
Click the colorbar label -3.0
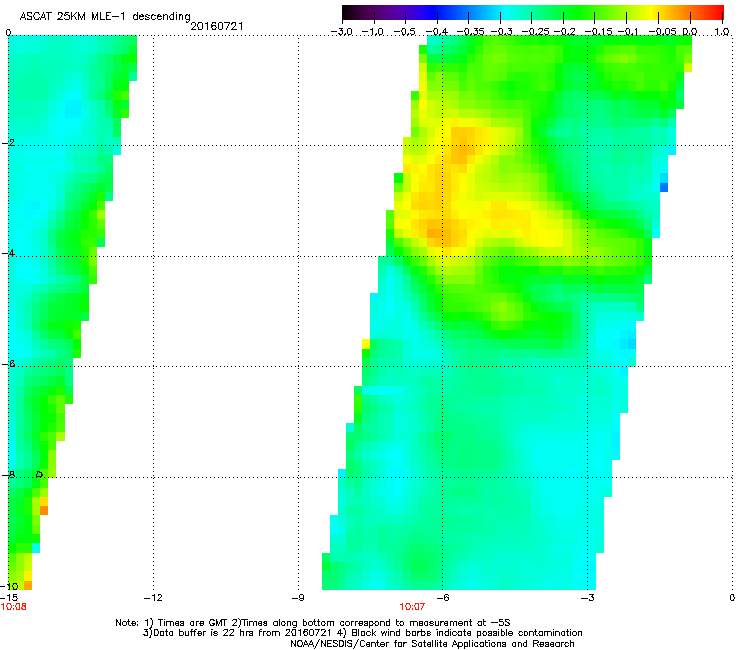click(342, 32)
